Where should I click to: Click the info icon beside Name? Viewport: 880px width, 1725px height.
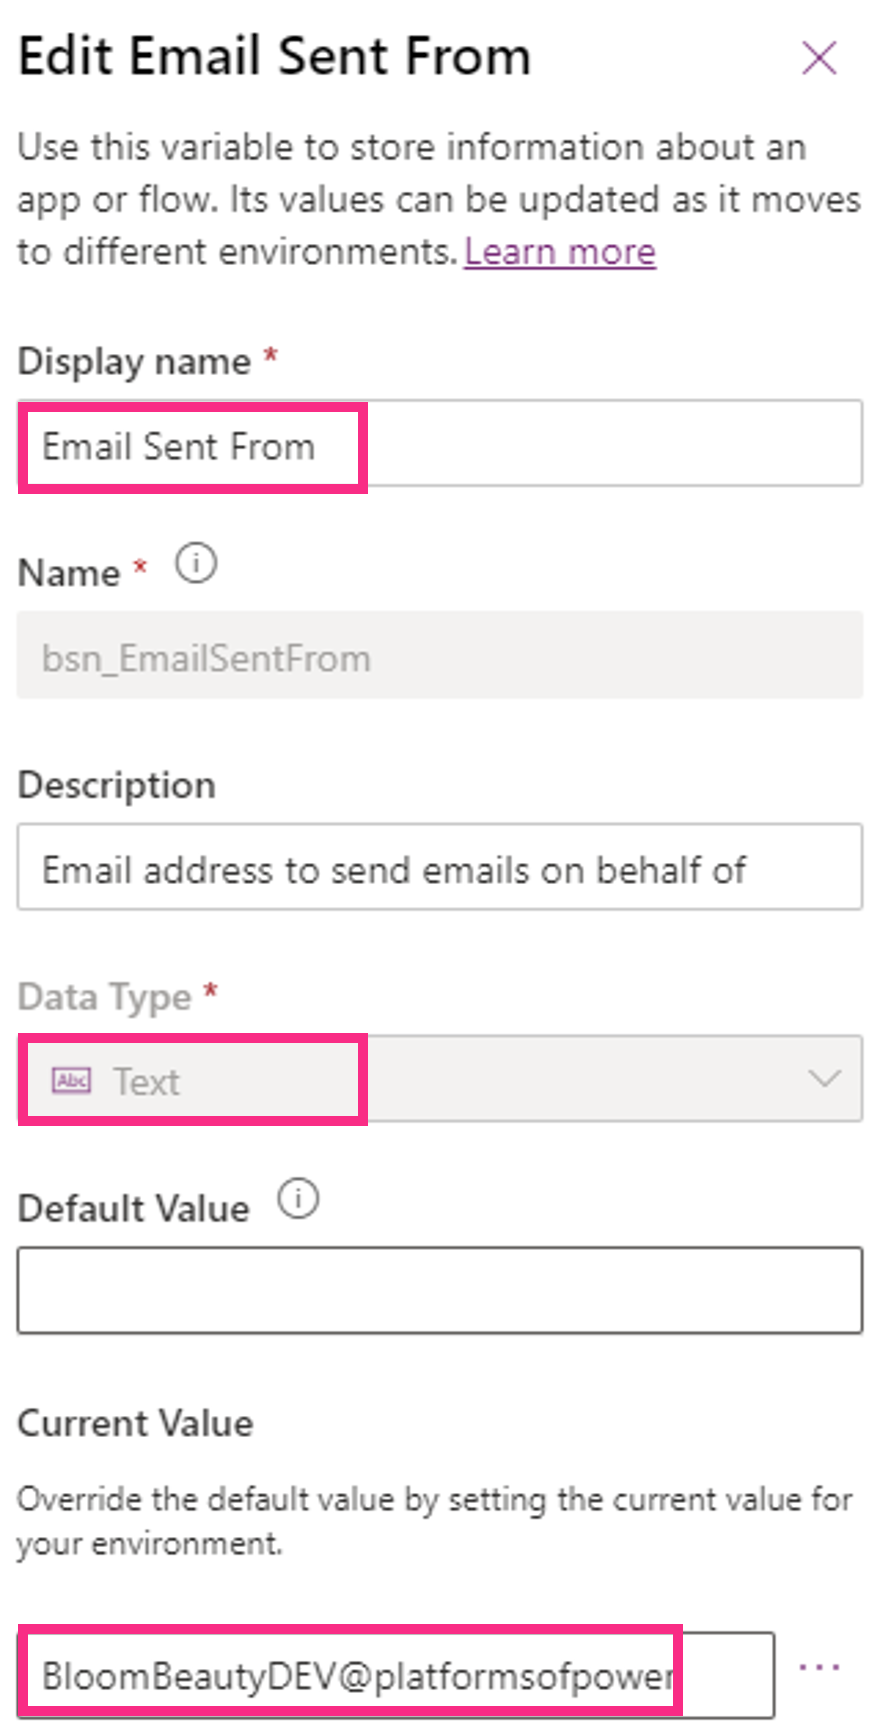196,564
